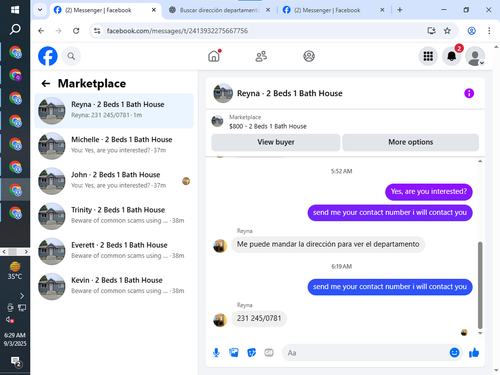500x375 pixels.
Task: Choose a sticker icon
Action: pyautogui.click(x=252, y=353)
